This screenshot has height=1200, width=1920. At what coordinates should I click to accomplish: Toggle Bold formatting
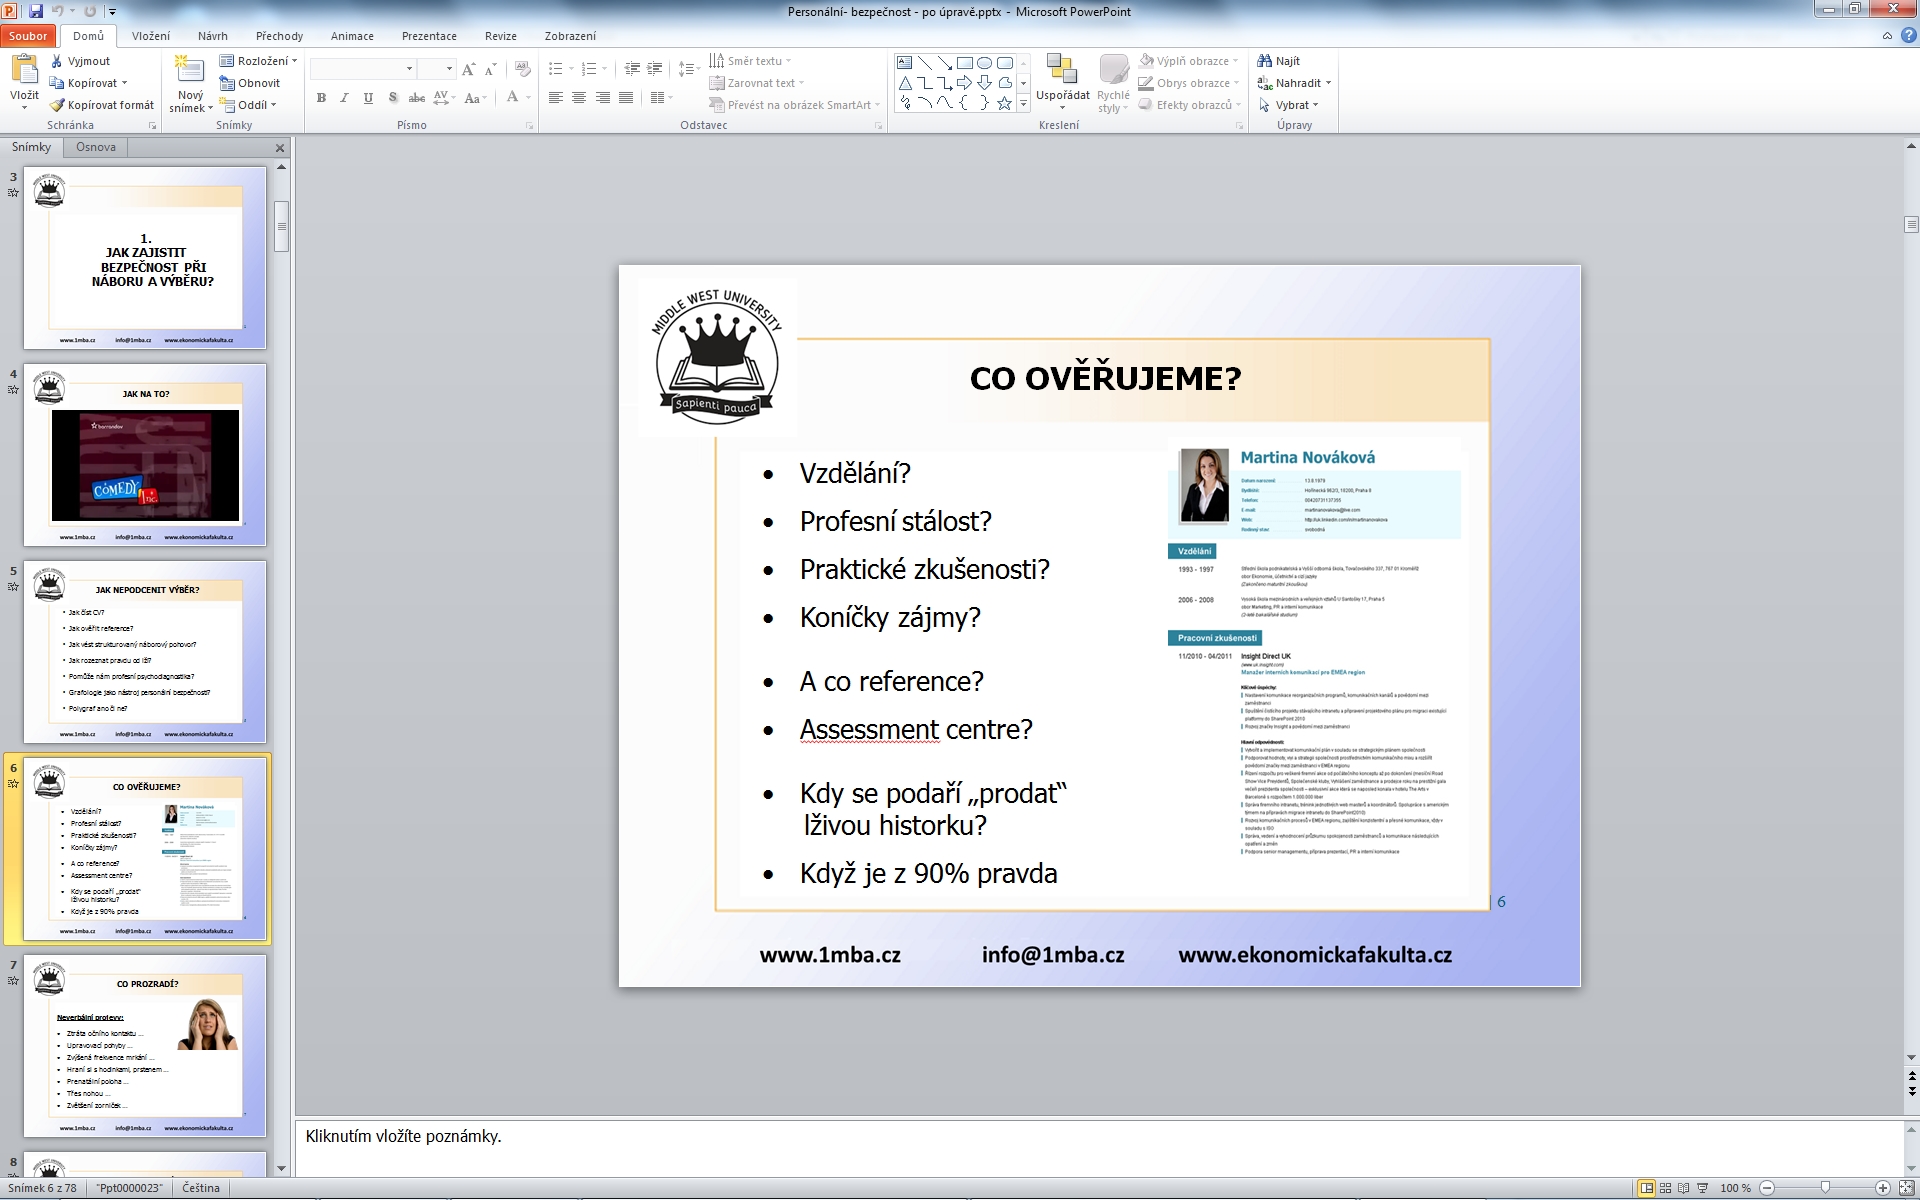pyautogui.click(x=321, y=98)
